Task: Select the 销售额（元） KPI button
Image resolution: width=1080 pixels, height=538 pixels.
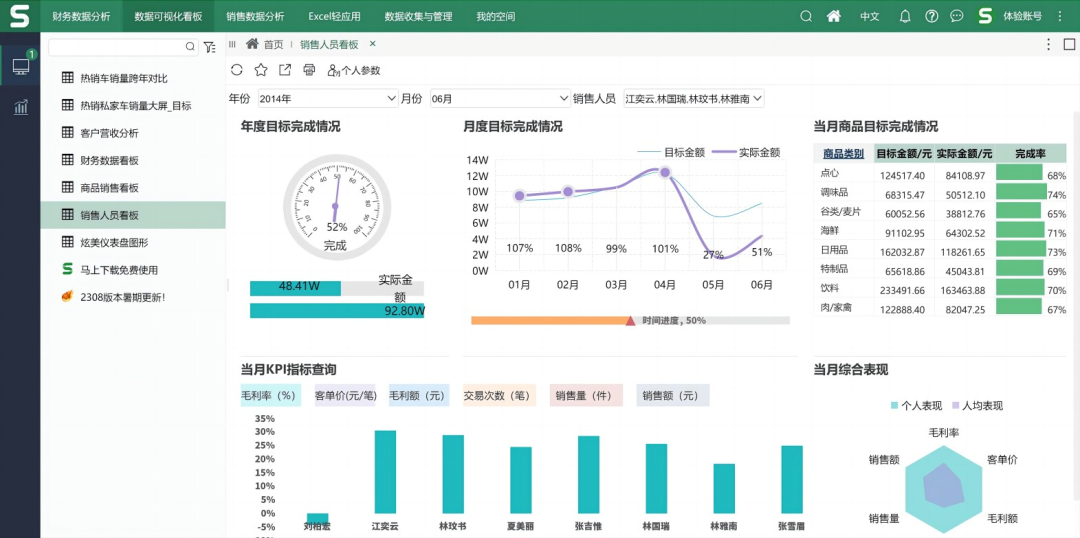Action: tap(673, 395)
